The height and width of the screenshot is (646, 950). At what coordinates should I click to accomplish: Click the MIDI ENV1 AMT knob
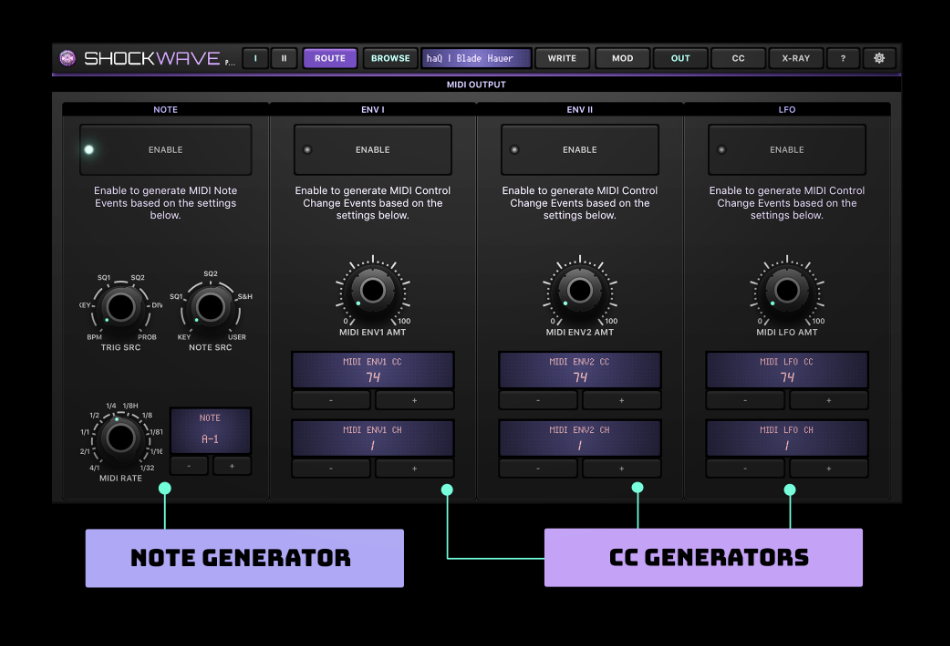click(x=373, y=290)
